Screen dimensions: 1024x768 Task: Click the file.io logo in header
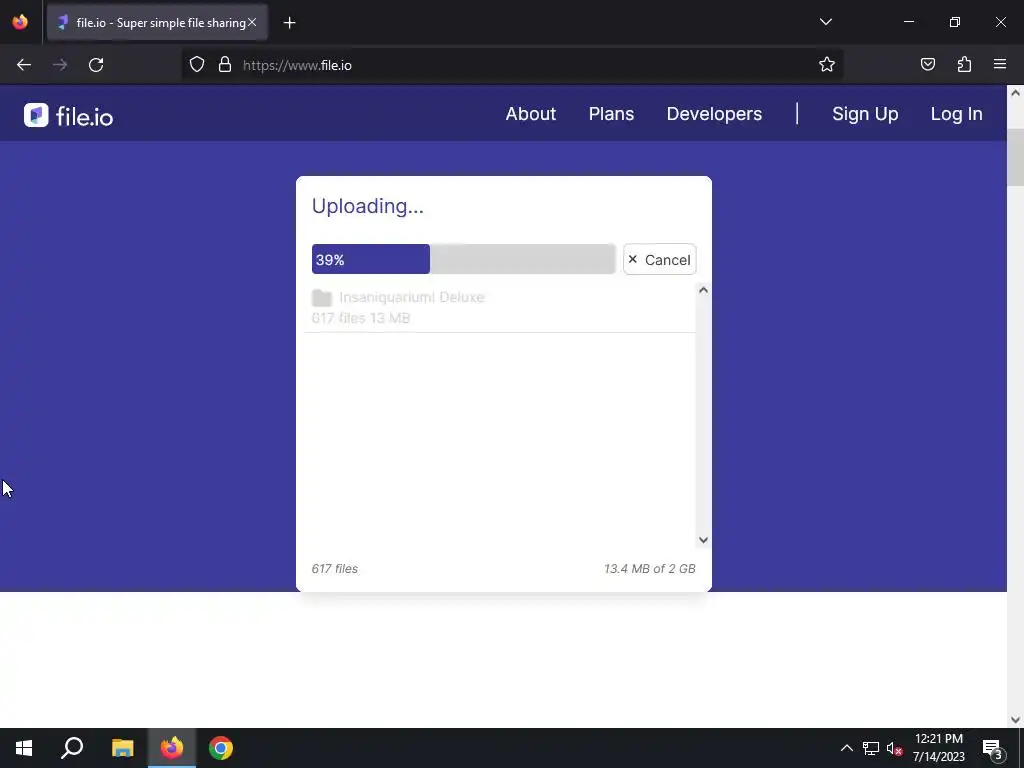tap(69, 116)
